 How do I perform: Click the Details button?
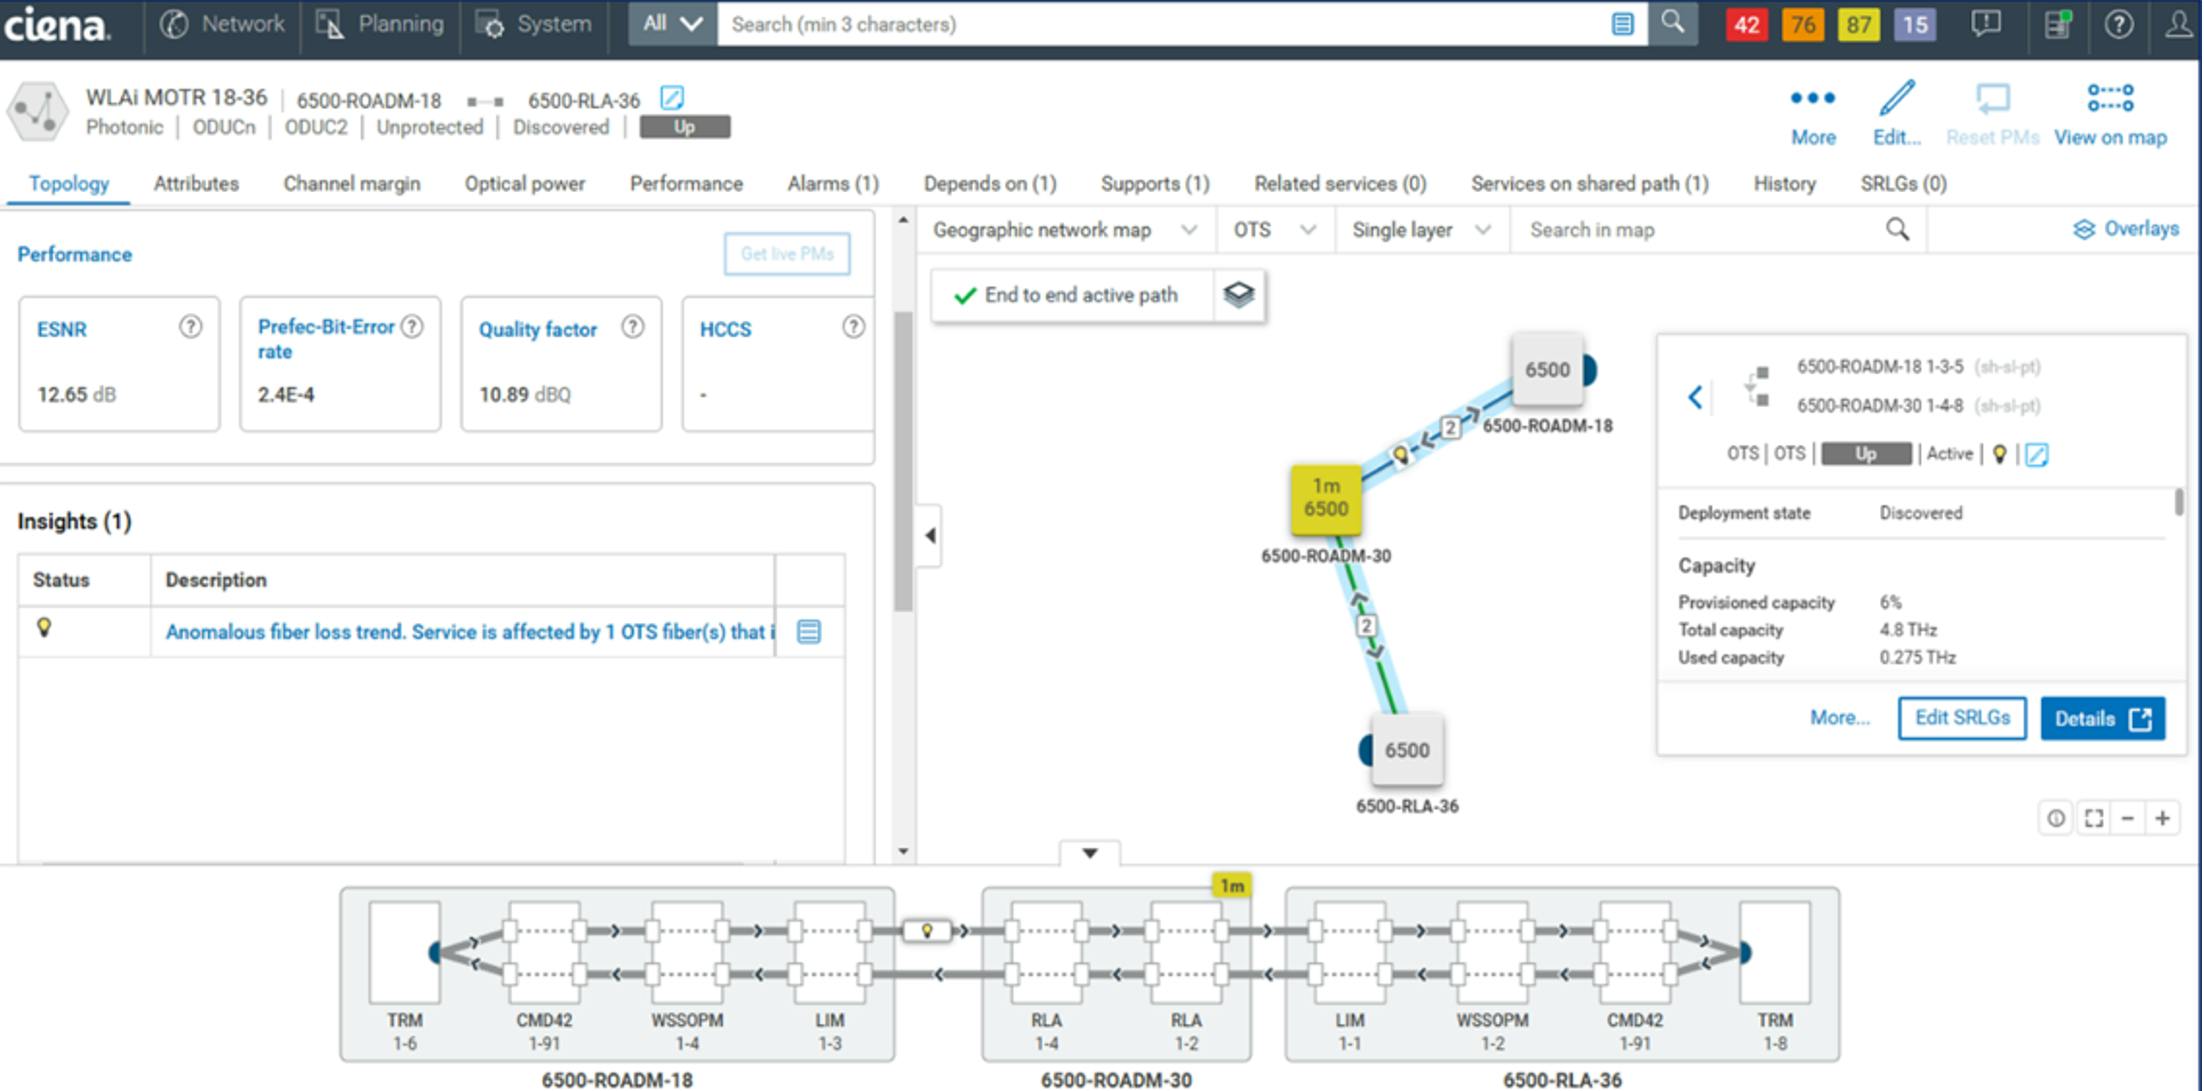tap(2102, 718)
